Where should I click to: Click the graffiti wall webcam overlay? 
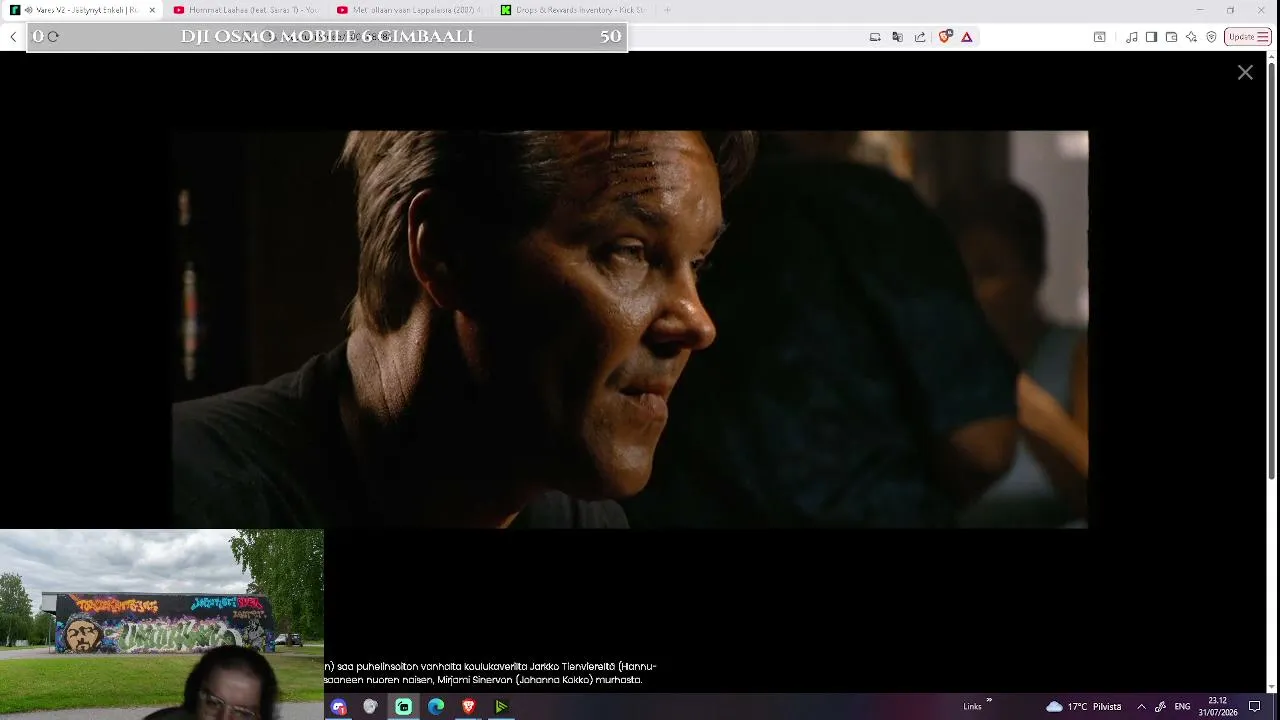tap(162, 624)
